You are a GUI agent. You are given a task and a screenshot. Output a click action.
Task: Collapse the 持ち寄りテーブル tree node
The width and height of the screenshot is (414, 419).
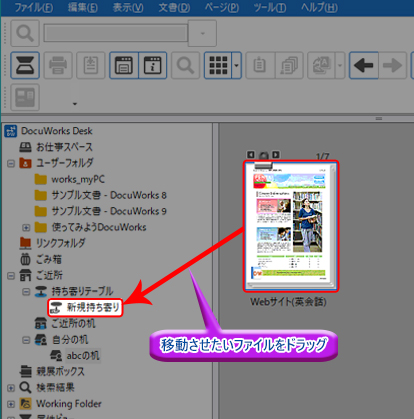(x=26, y=292)
